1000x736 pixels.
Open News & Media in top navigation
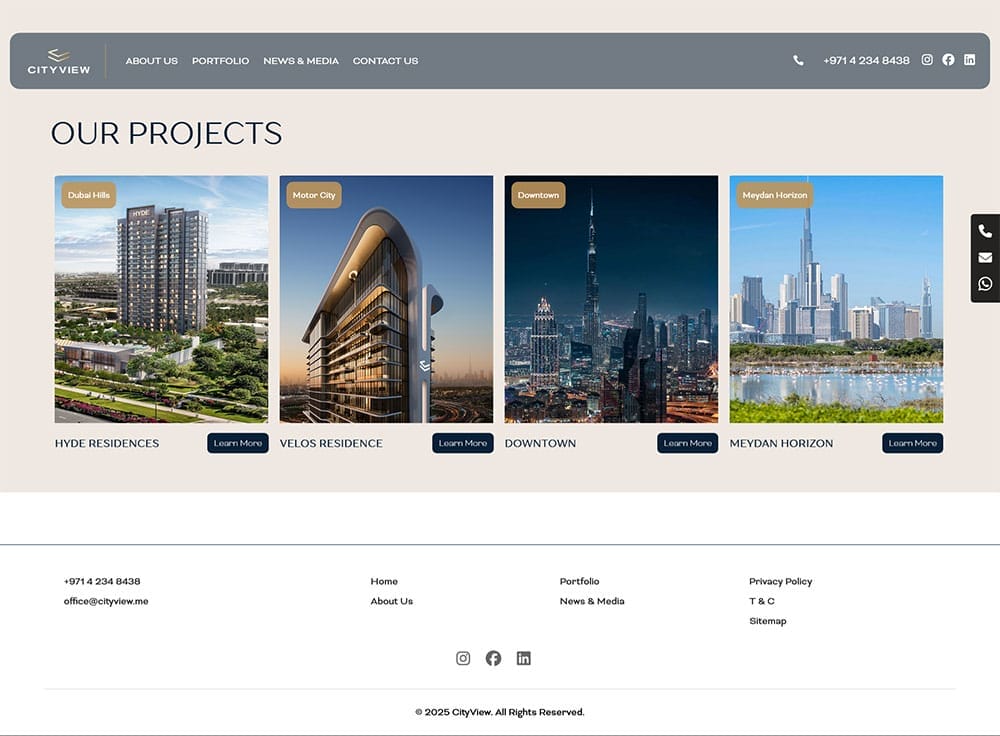pos(301,61)
